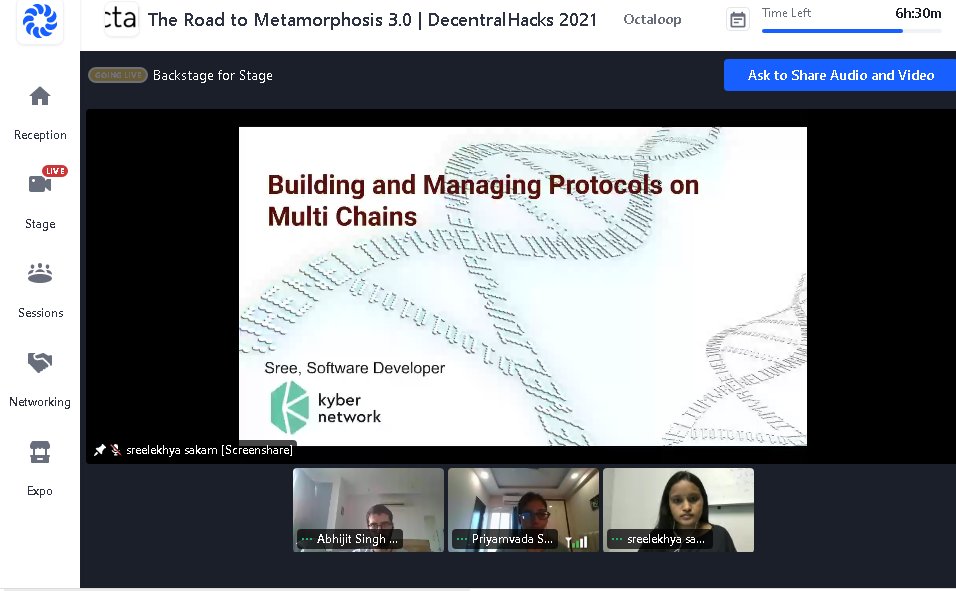The height and width of the screenshot is (591, 956).
Task: Click the Octaloop organizer link
Action: [652, 20]
